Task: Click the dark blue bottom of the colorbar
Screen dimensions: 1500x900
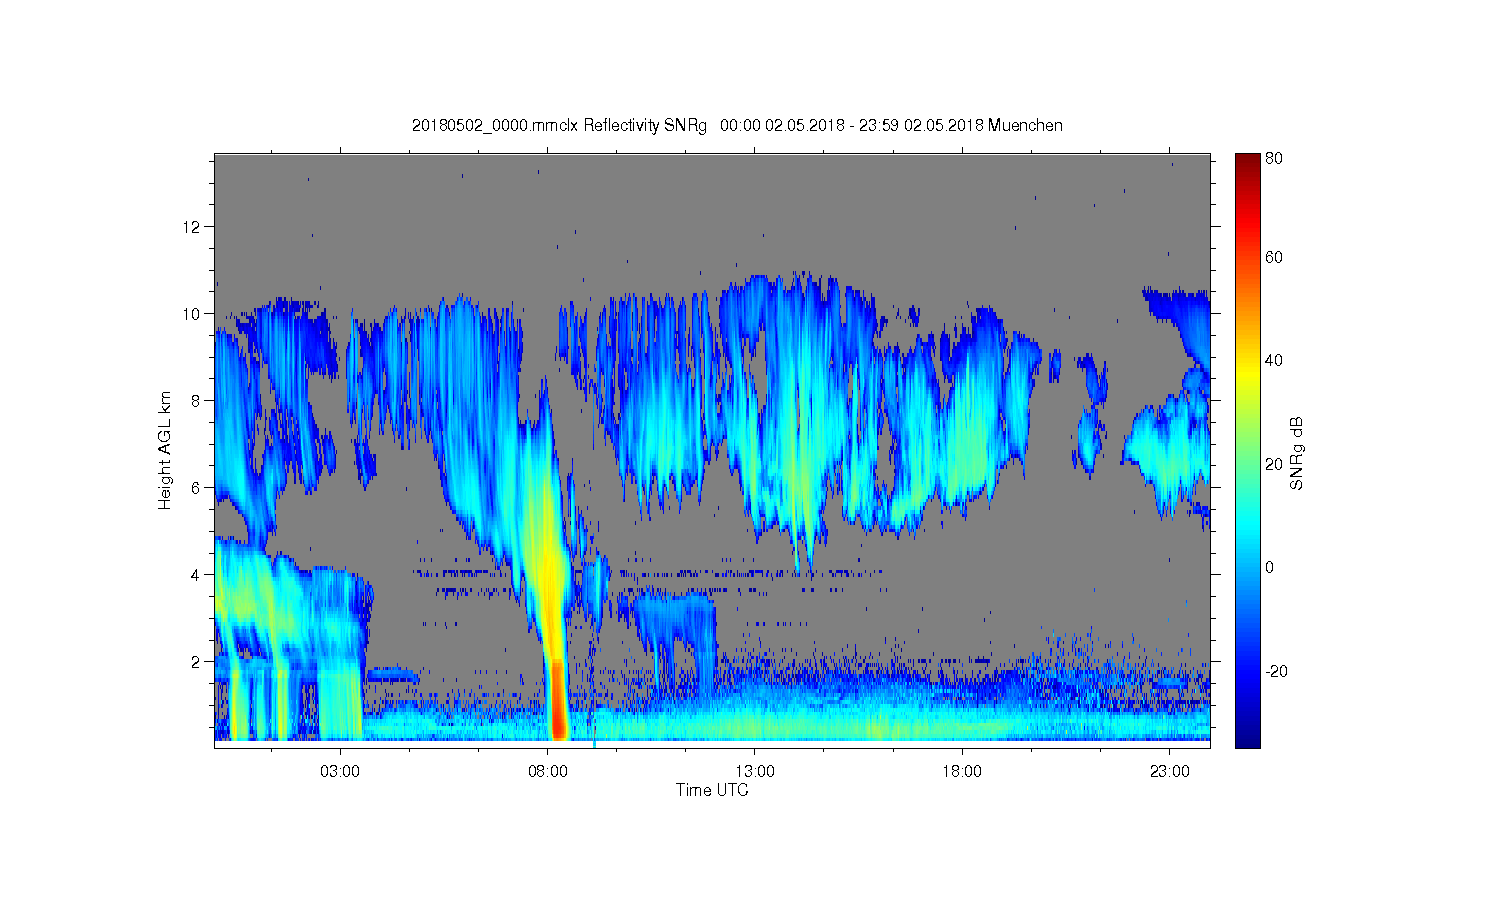Action: tap(1247, 735)
